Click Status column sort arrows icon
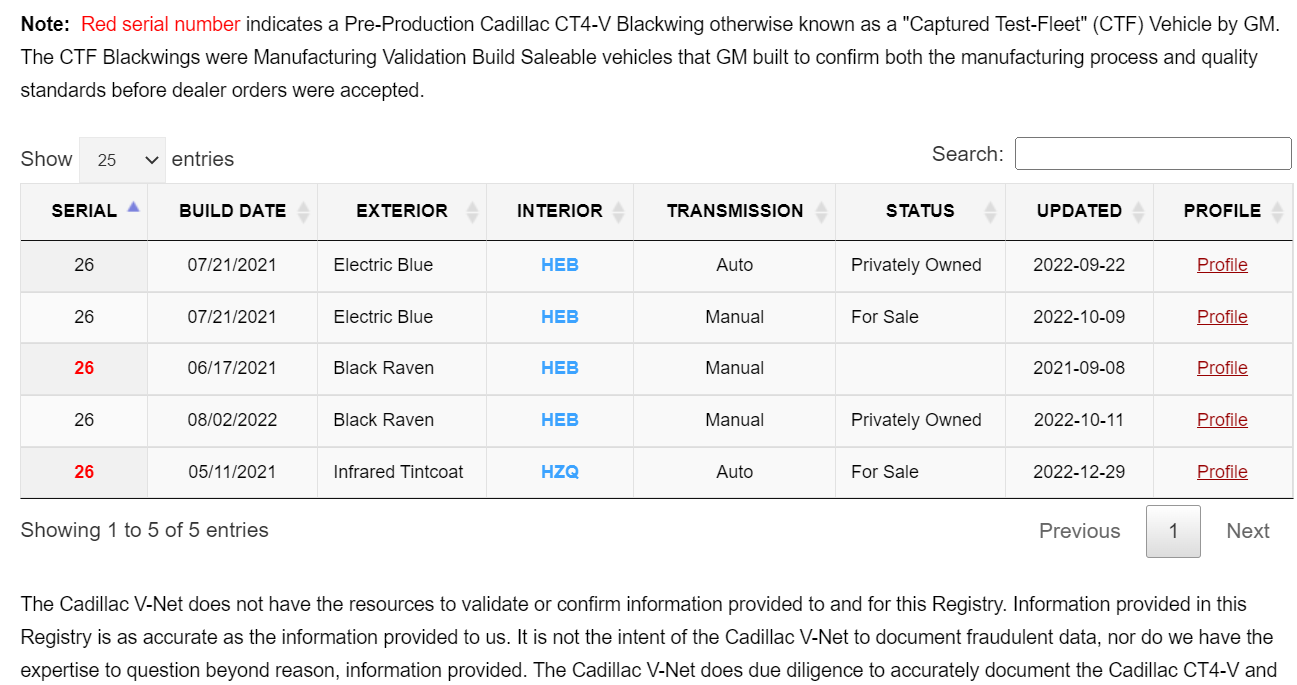 [x=991, y=211]
